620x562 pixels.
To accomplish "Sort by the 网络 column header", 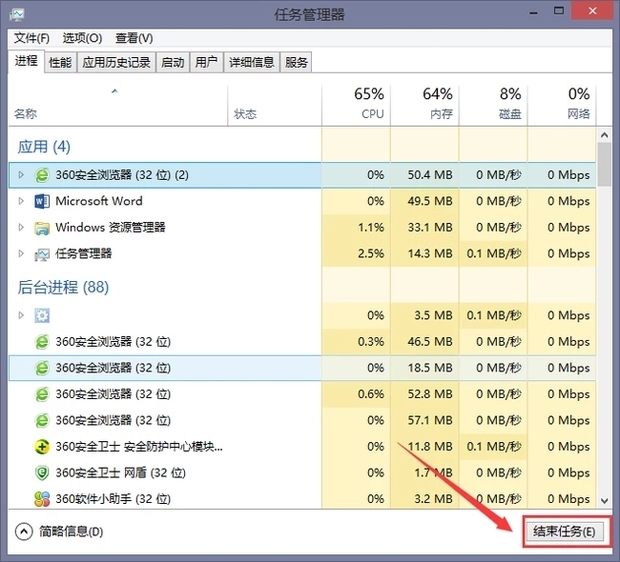I will (562, 106).
